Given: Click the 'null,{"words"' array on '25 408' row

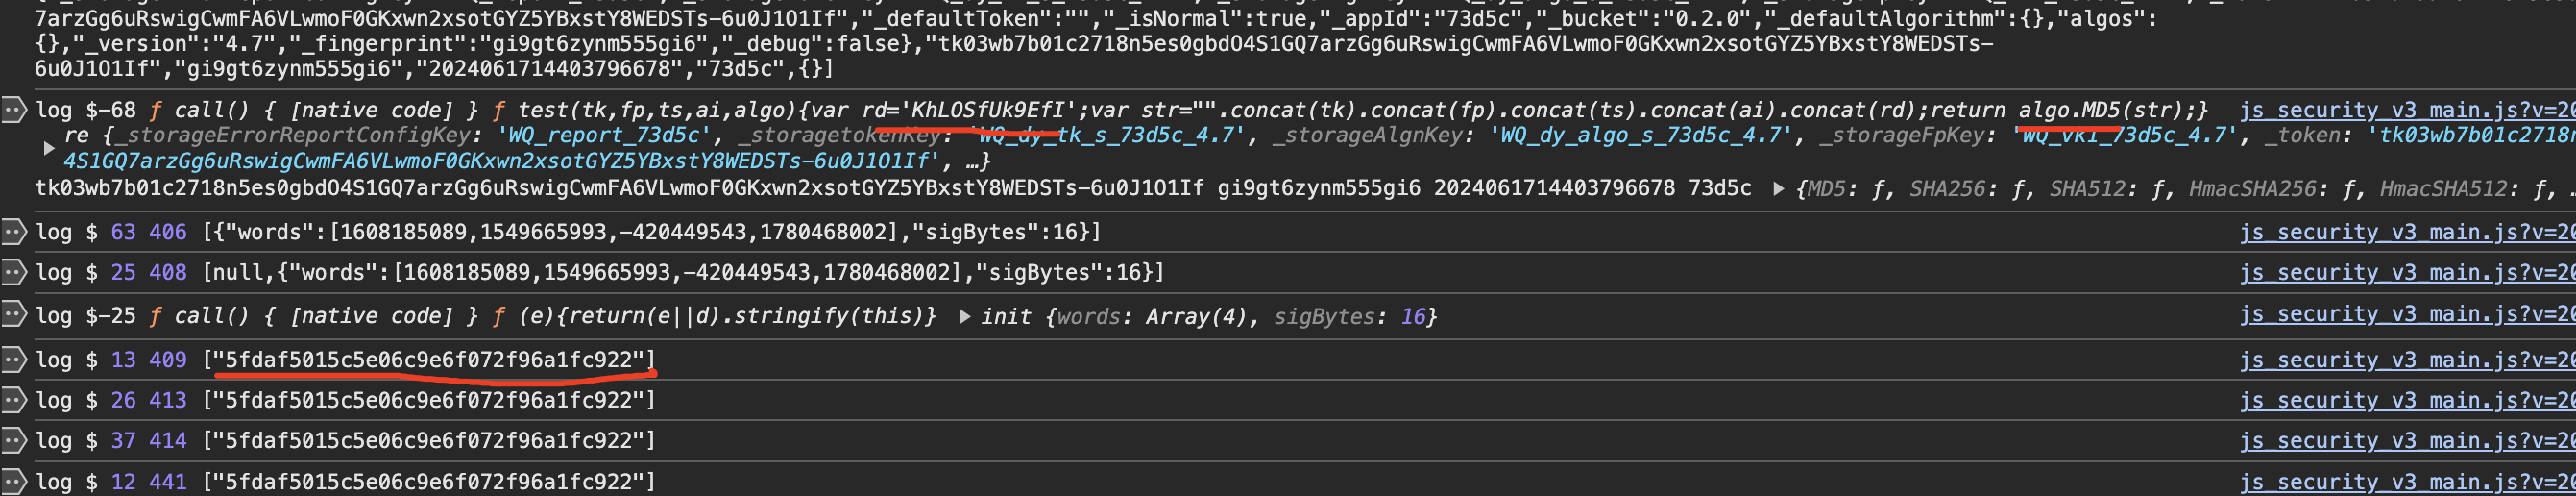Looking at the screenshot, I should [683, 272].
